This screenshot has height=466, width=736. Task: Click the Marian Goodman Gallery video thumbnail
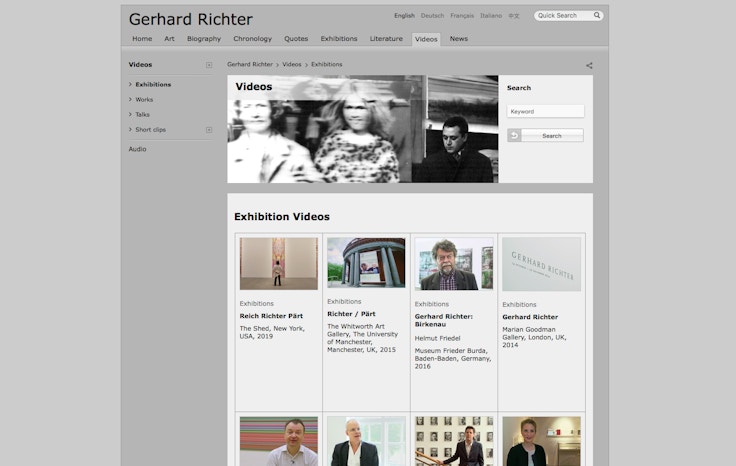coord(541,264)
